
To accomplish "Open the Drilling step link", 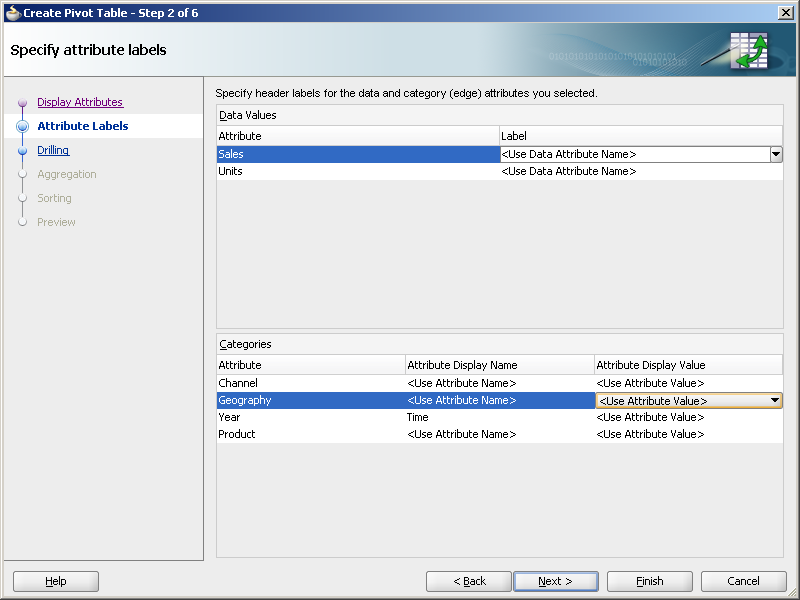I will [x=52, y=150].
